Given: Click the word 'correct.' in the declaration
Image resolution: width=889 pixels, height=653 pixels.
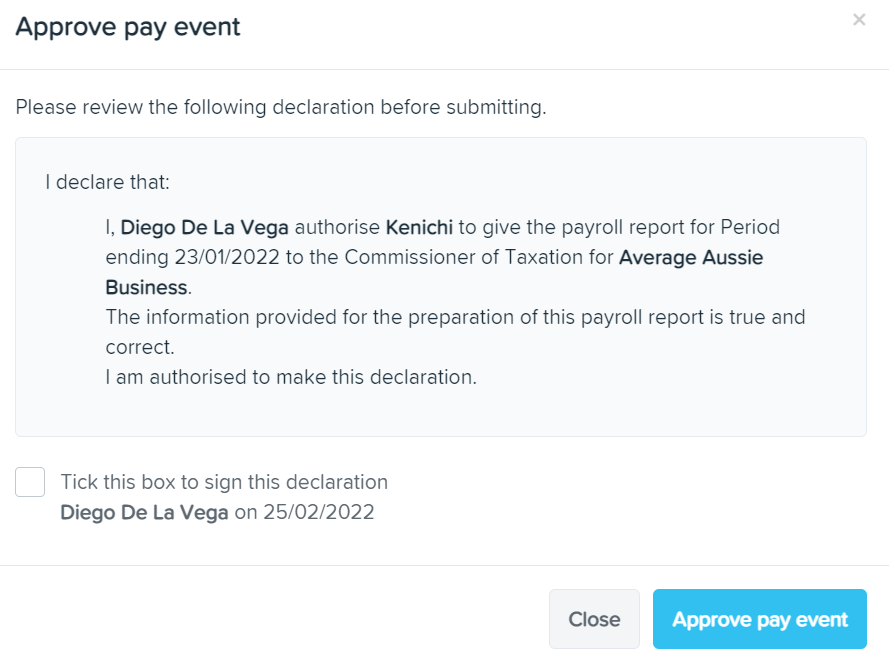Looking at the screenshot, I should click(140, 347).
